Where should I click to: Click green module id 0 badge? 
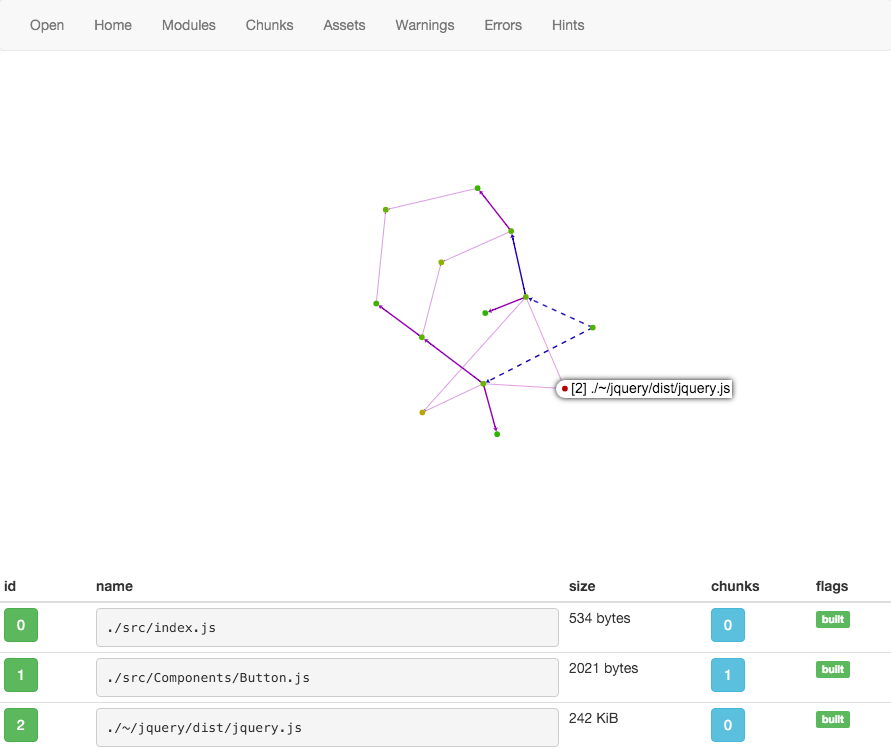click(21, 627)
